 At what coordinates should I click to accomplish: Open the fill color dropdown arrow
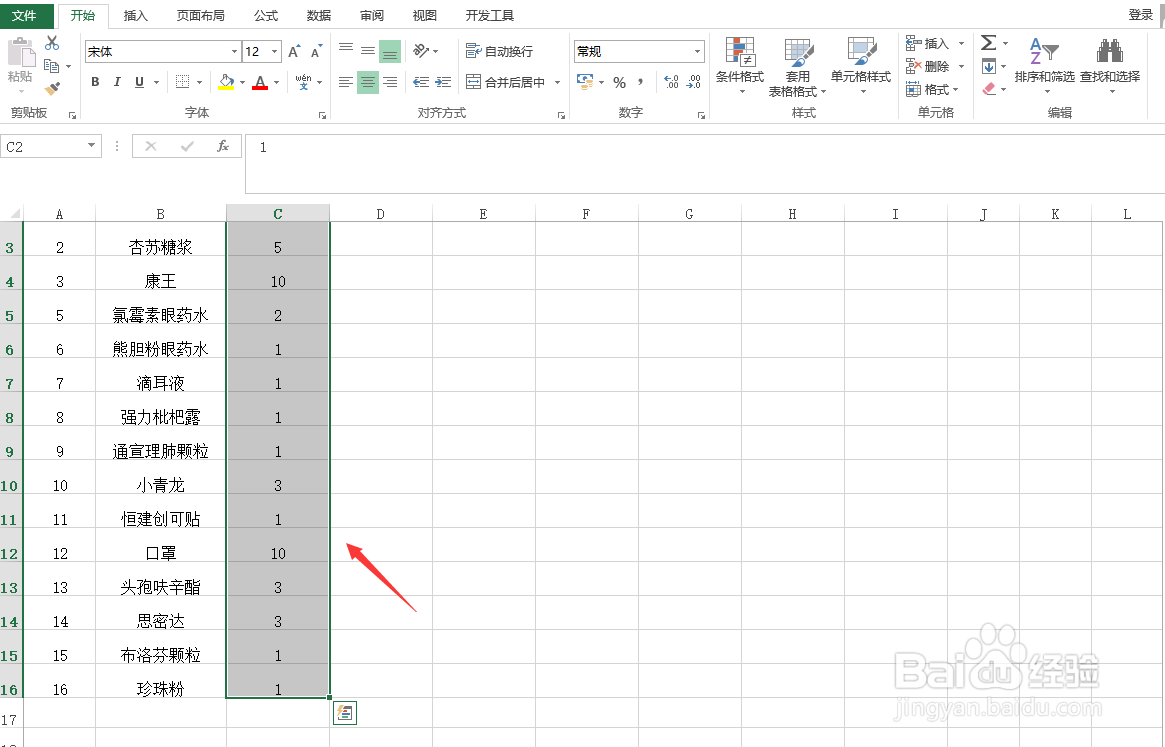(242, 83)
